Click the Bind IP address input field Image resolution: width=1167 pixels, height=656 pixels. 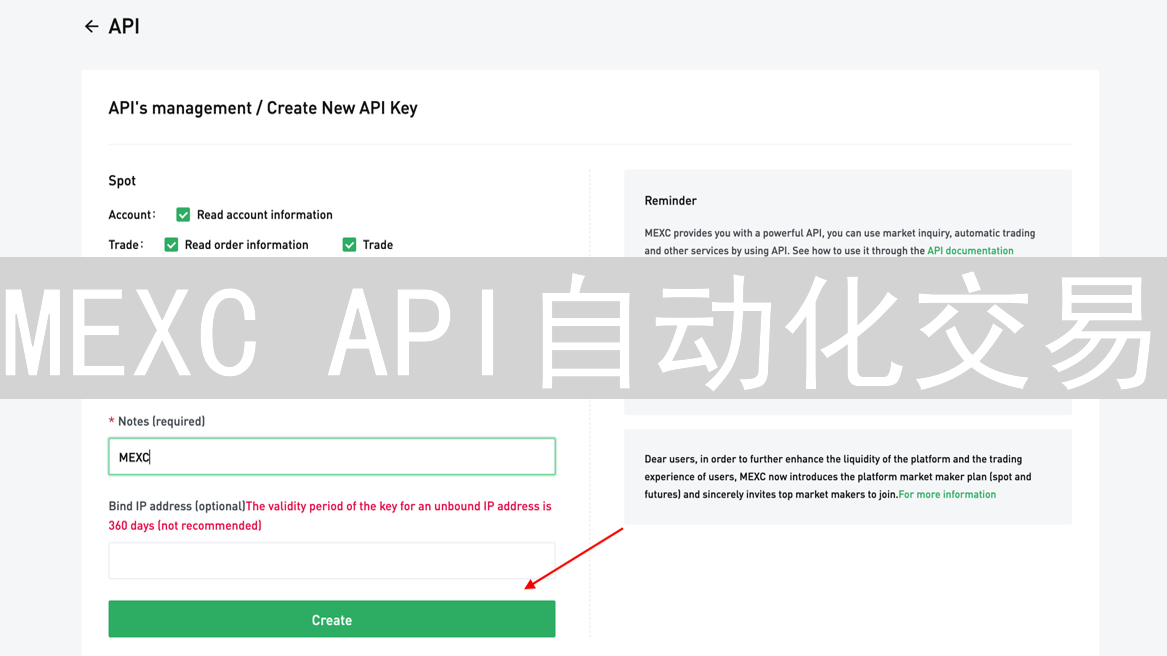coord(332,561)
